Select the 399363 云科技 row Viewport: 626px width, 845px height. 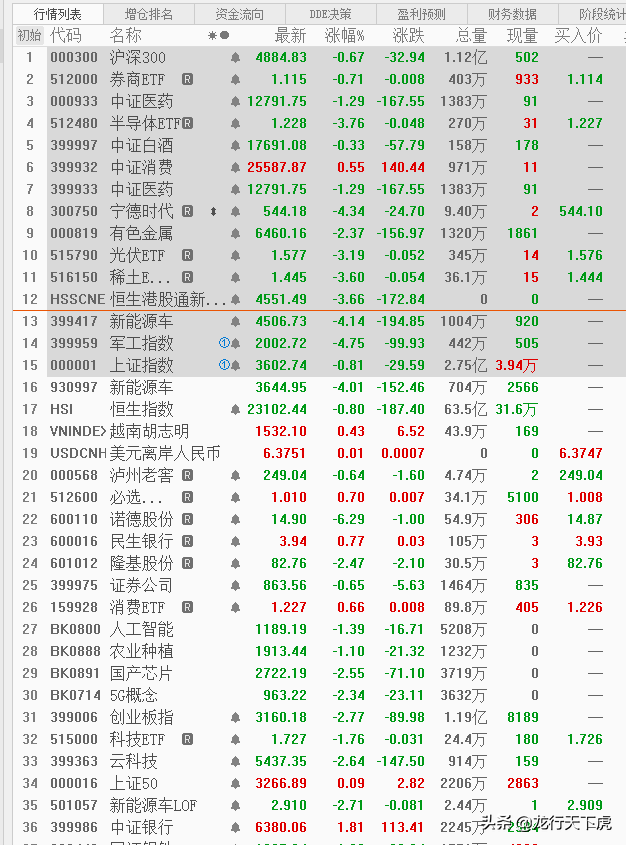tap(319, 761)
